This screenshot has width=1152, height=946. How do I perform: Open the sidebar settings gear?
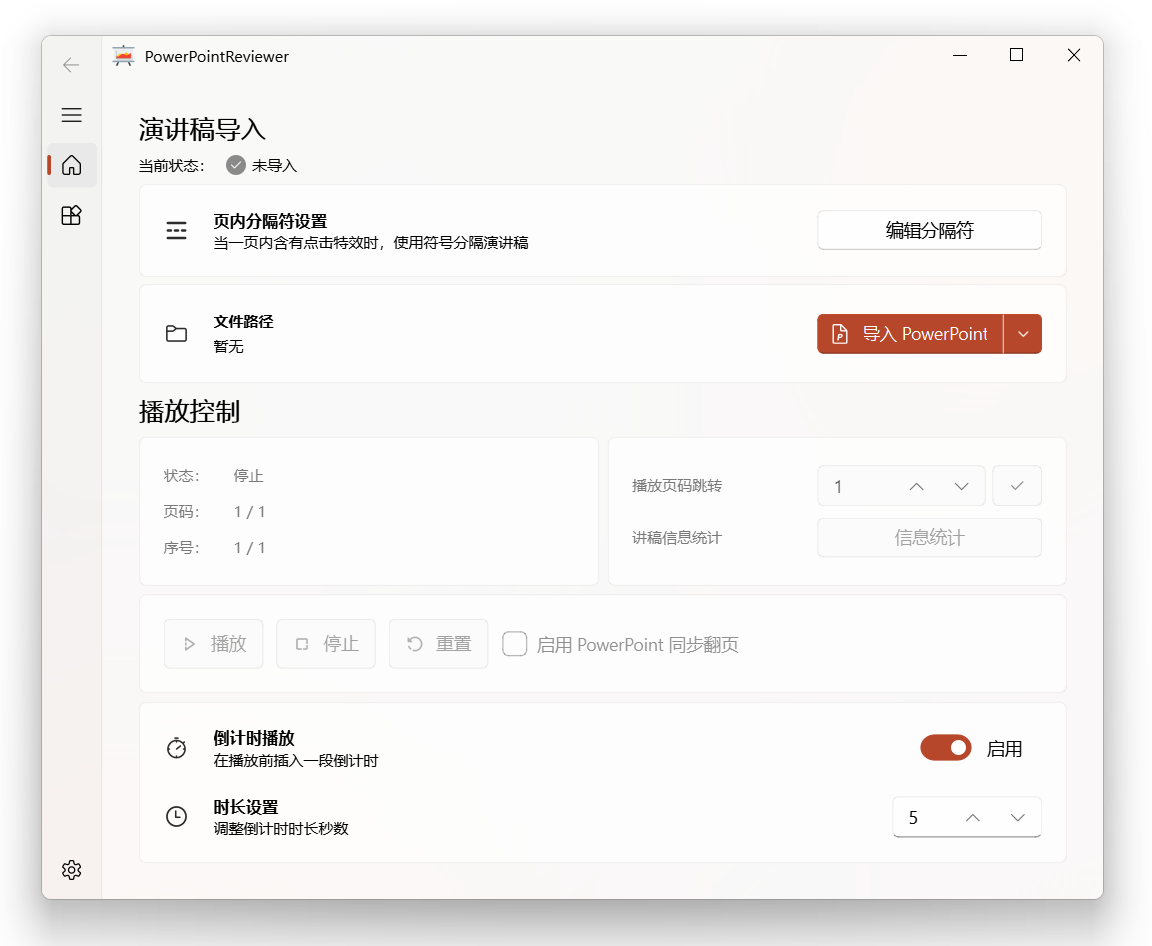(x=71, y=869)
